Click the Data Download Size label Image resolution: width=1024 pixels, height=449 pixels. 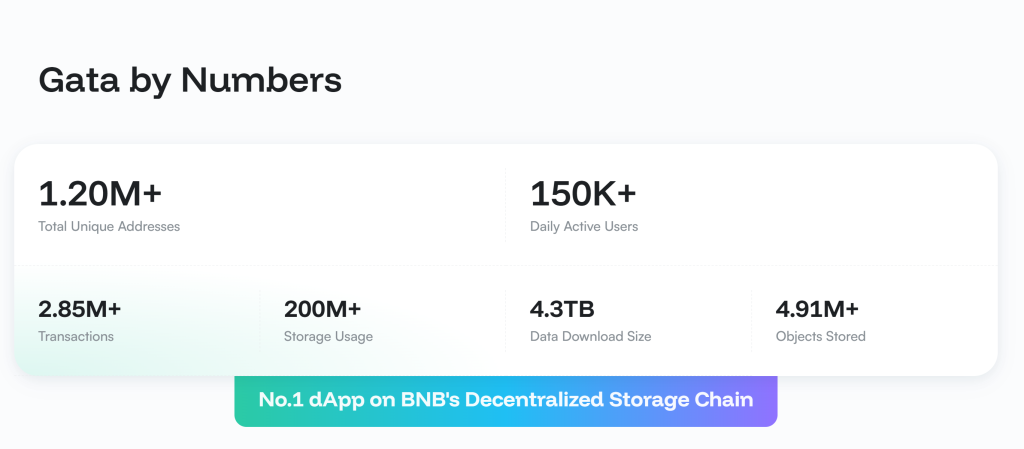point(590,336)
